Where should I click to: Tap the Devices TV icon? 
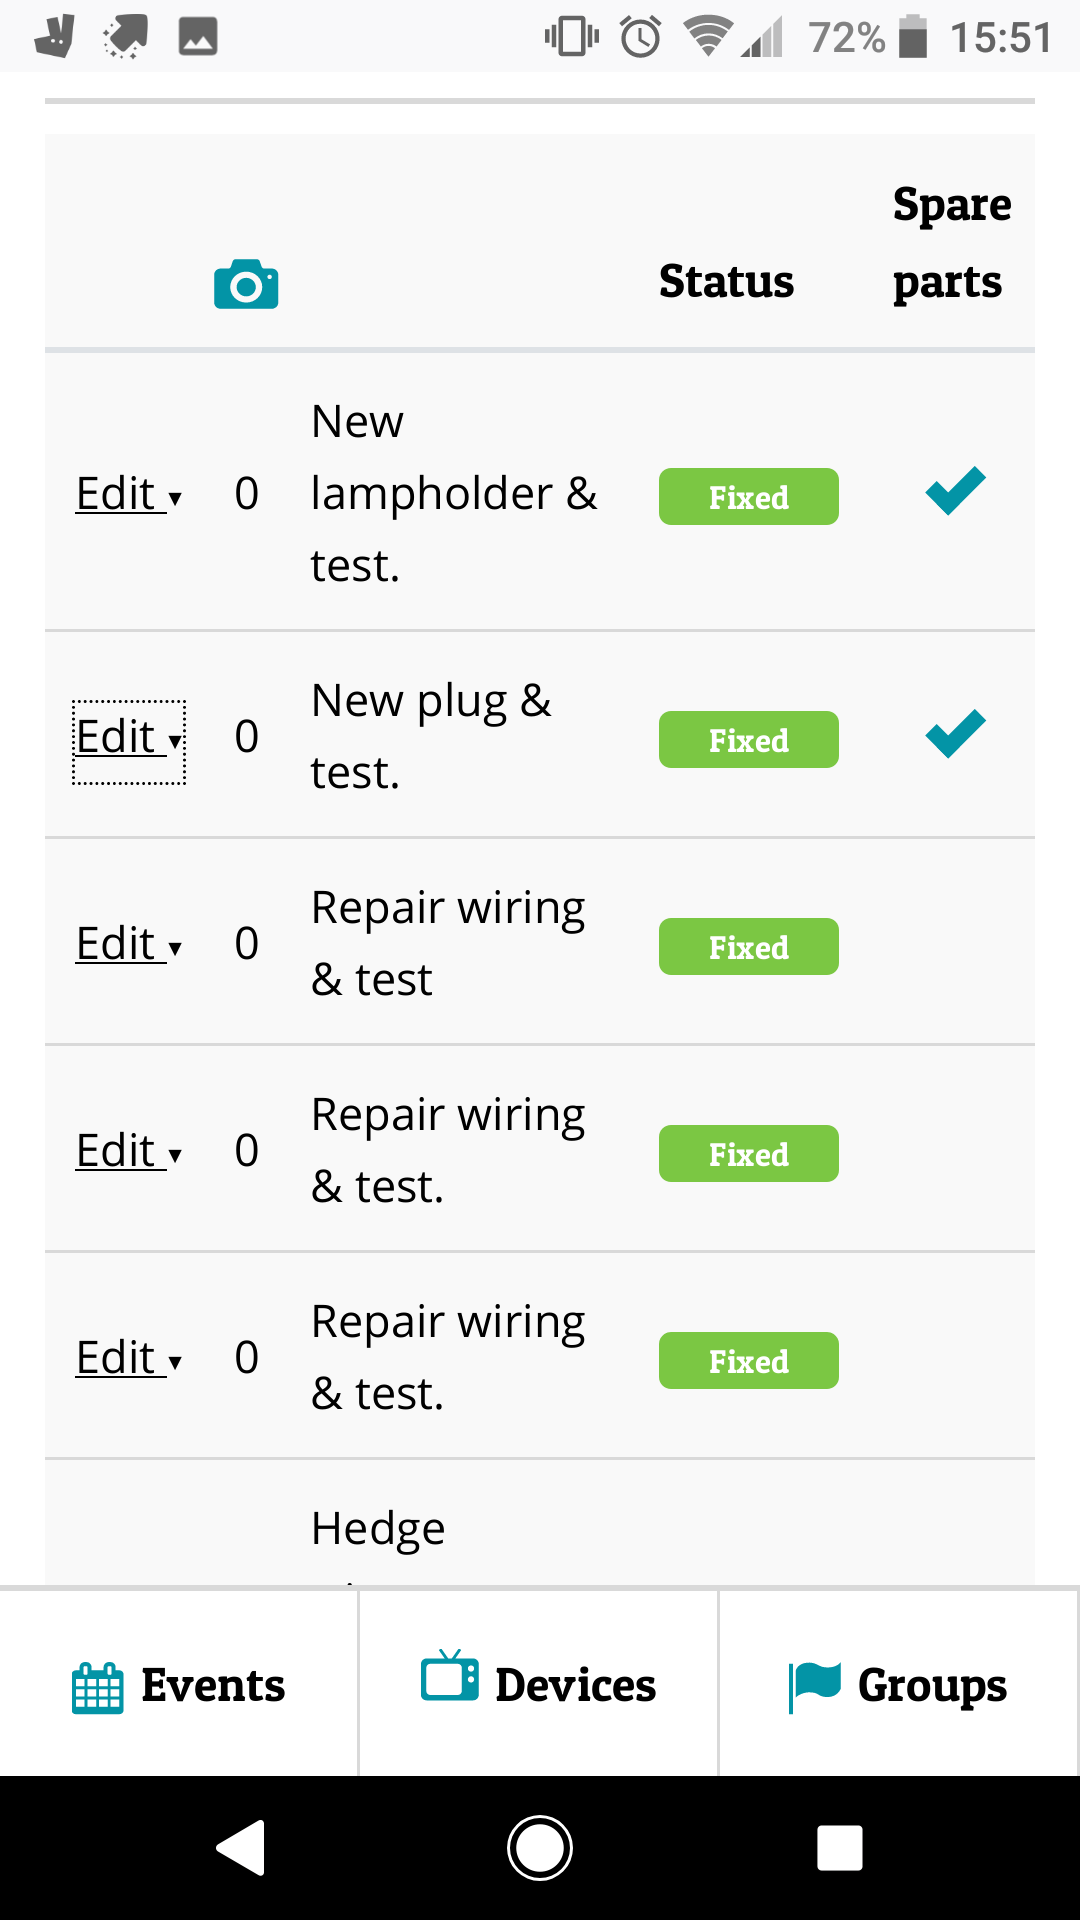[449, 1676]
